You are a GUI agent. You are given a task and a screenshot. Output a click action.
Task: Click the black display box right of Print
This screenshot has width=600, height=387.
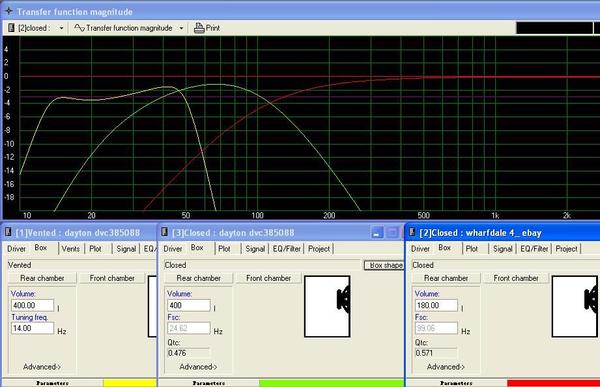(554, 28)
